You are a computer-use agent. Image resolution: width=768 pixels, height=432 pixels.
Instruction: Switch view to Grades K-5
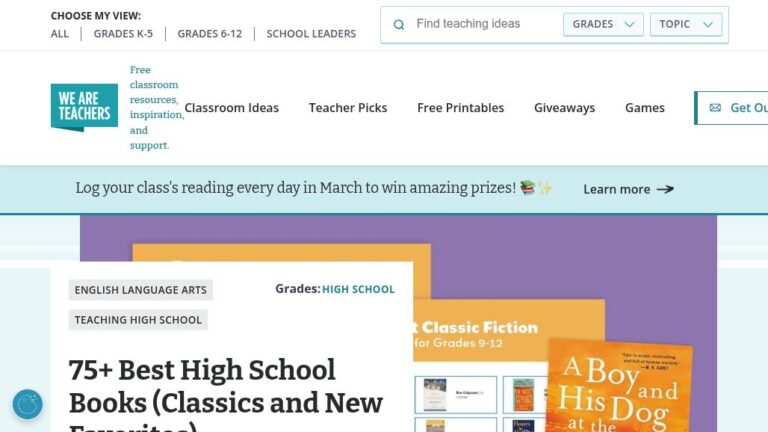pos(121,34)
